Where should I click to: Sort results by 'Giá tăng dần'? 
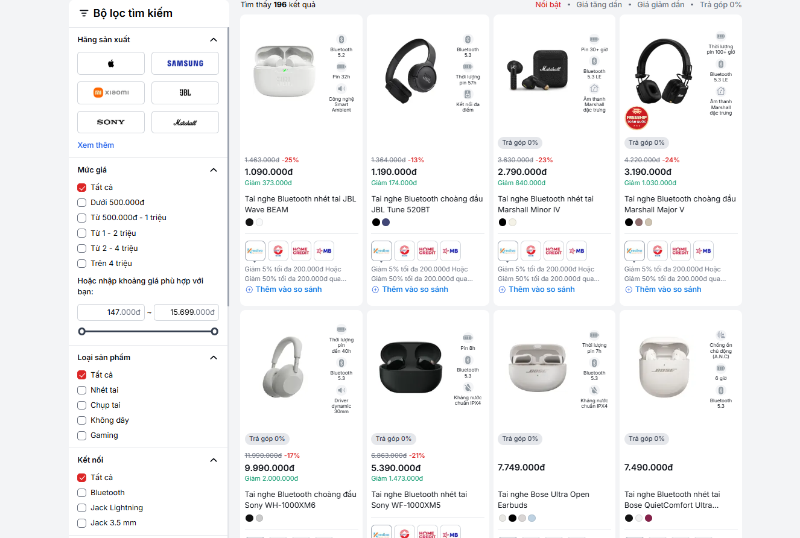coord(599,5)
